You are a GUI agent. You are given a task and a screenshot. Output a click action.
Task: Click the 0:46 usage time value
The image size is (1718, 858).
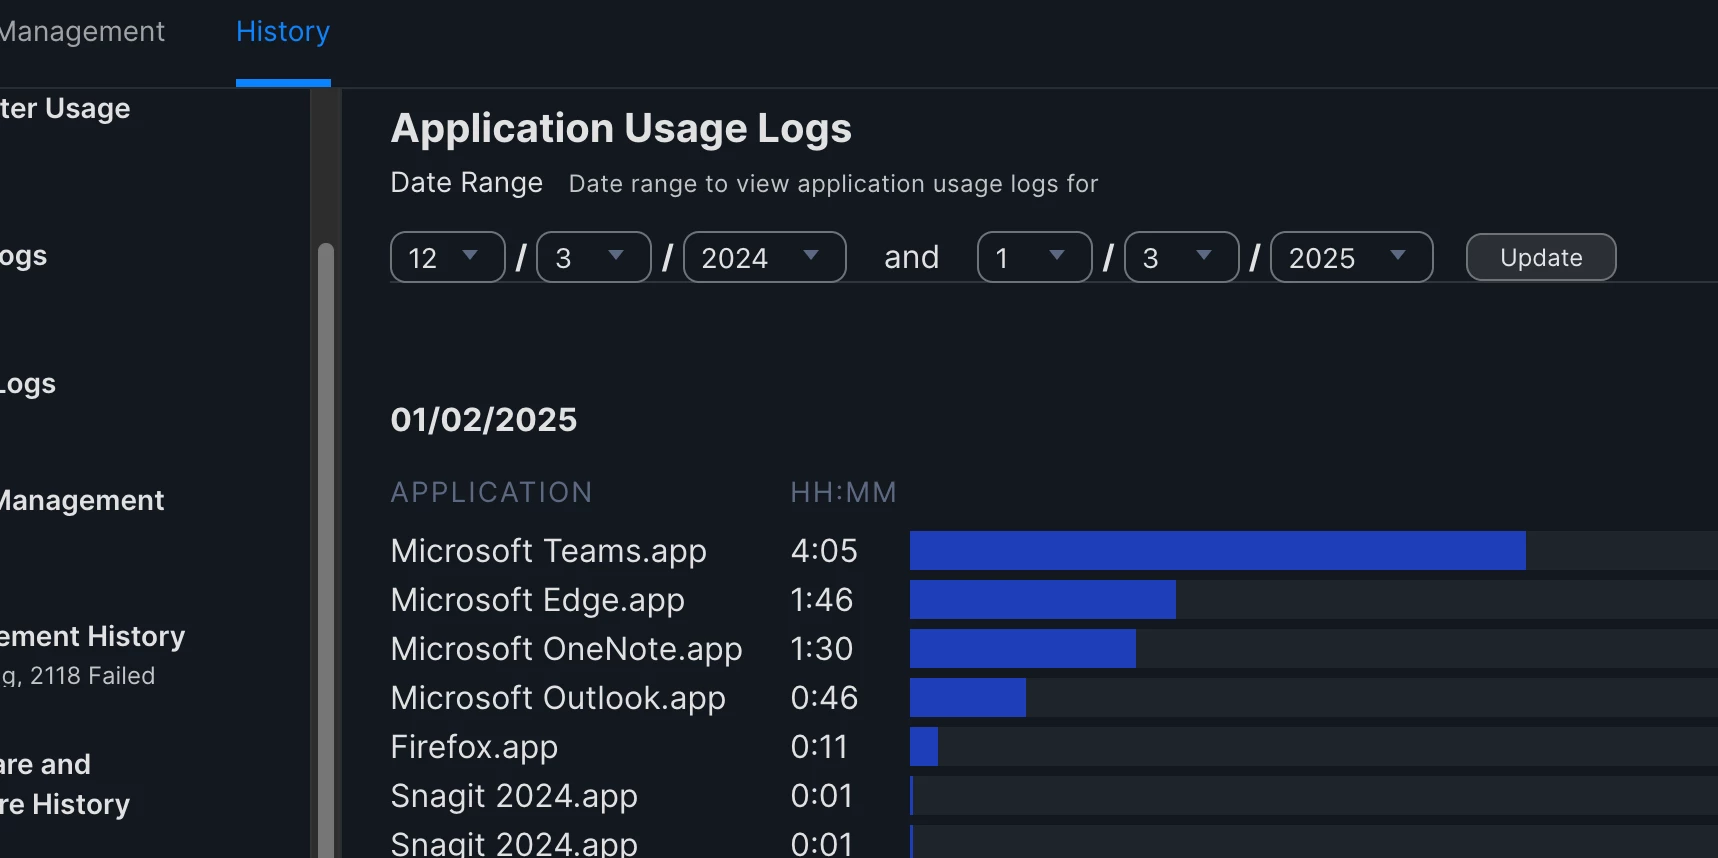coord(824,698)
